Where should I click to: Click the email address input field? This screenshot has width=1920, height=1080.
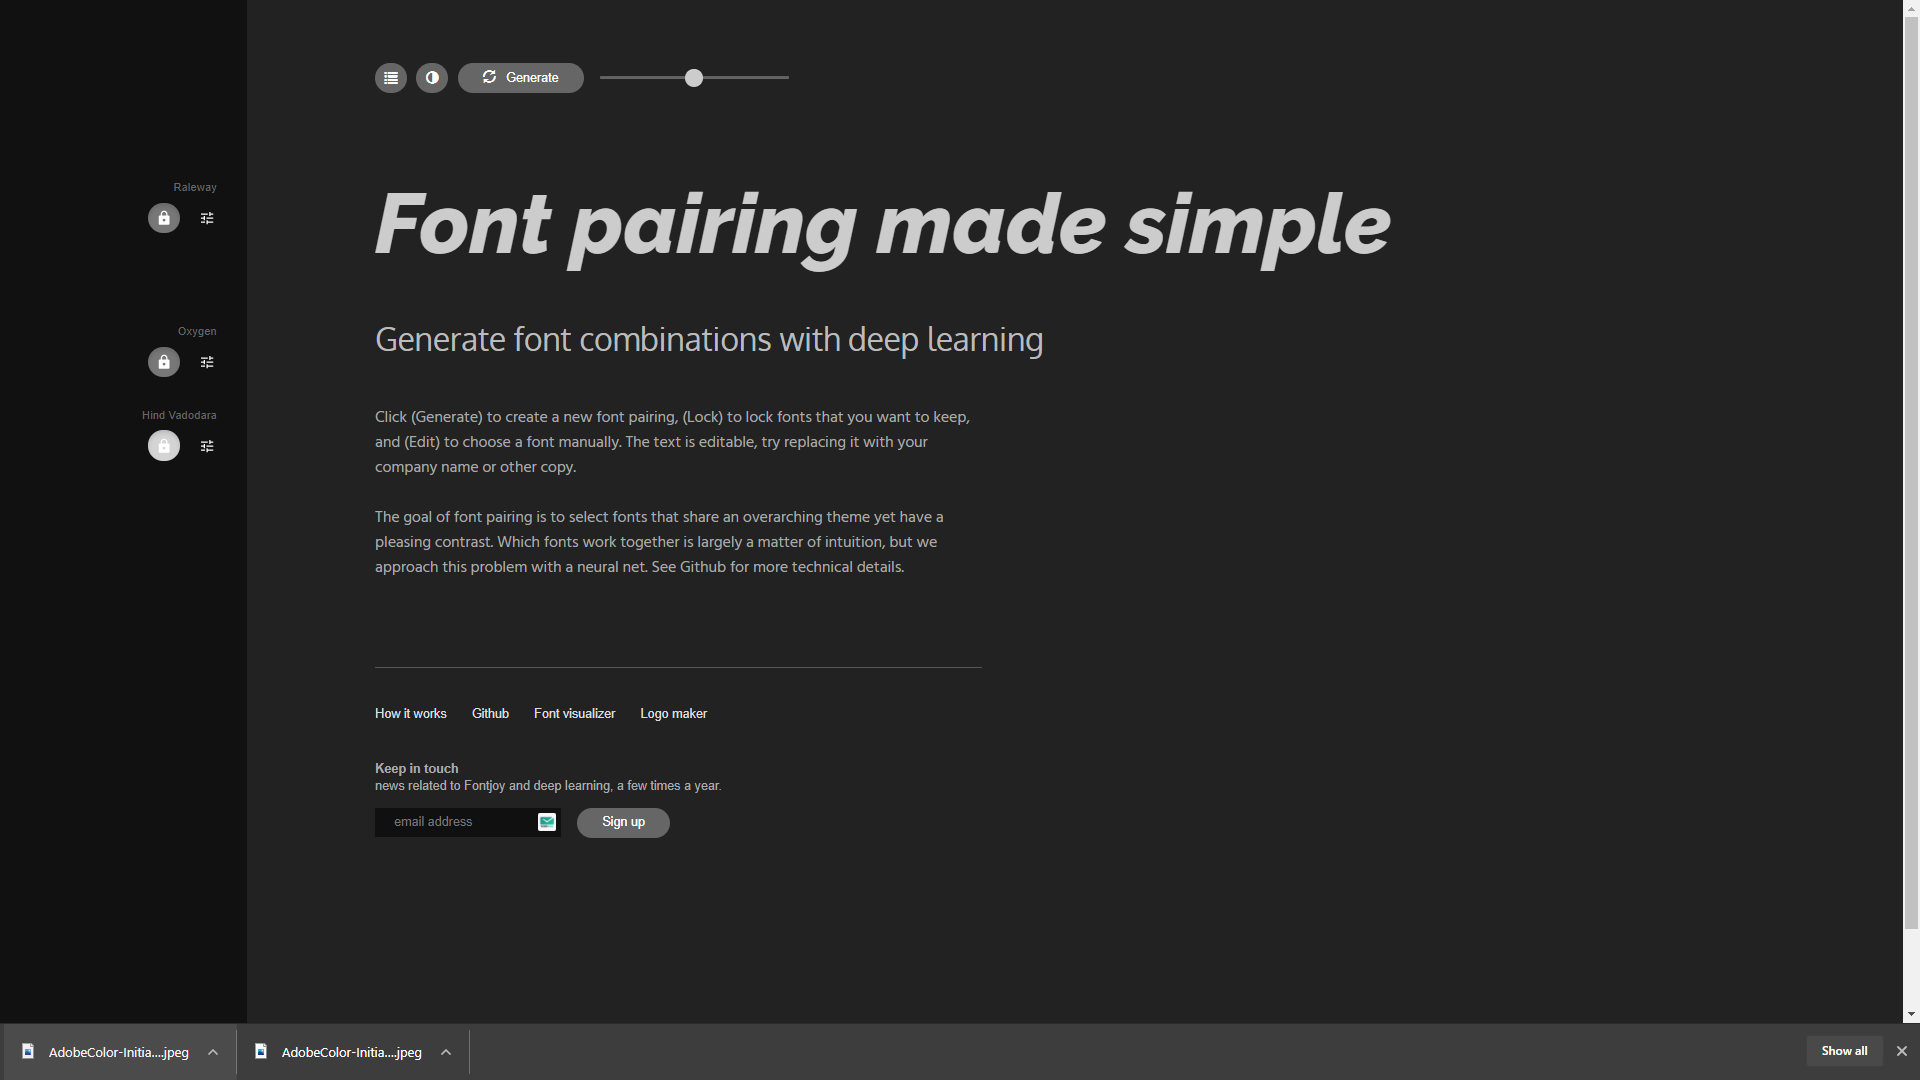[x=462, y=822]
